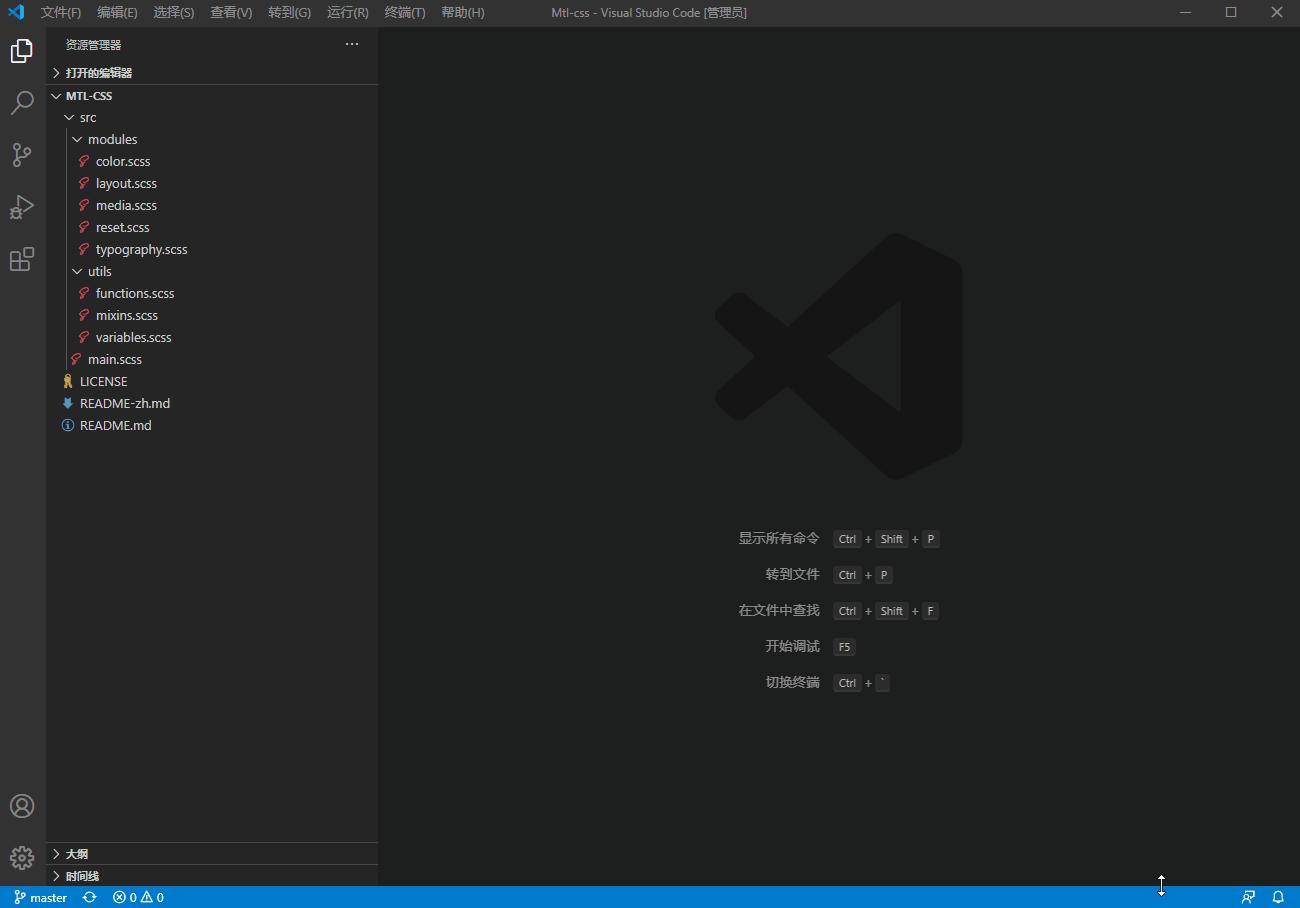Click the markdown icon beside README-zh.md
1300x908 pixels.
(68, 403)
